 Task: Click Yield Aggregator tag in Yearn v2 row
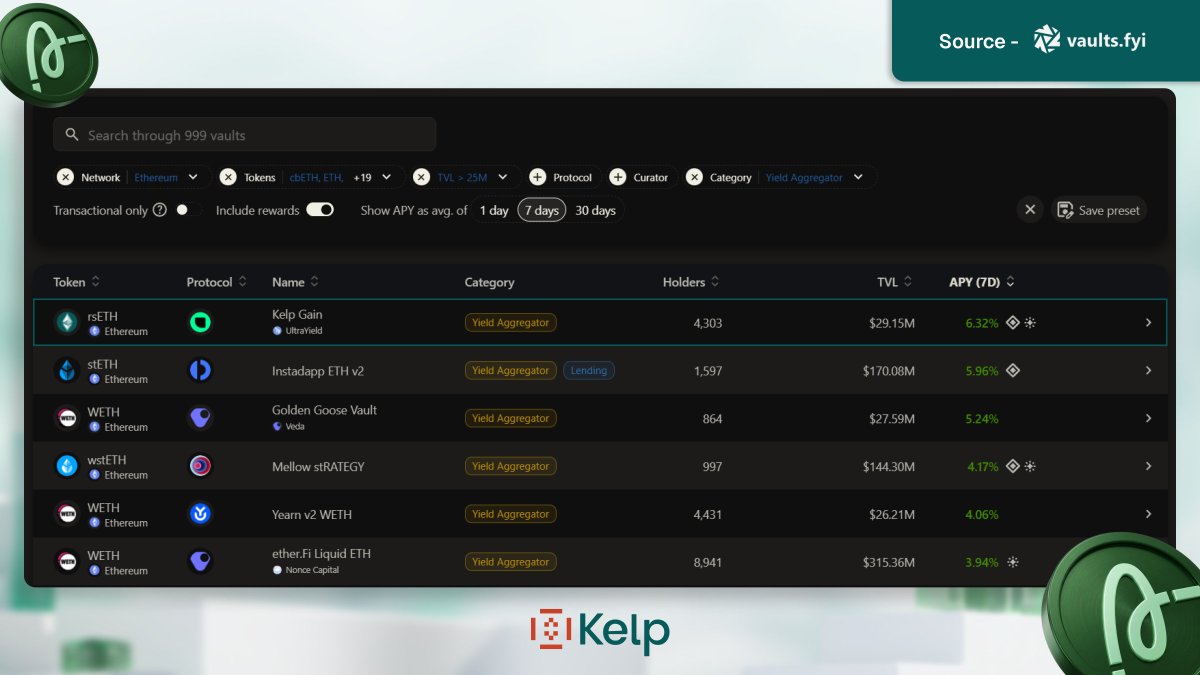point(511,514)
